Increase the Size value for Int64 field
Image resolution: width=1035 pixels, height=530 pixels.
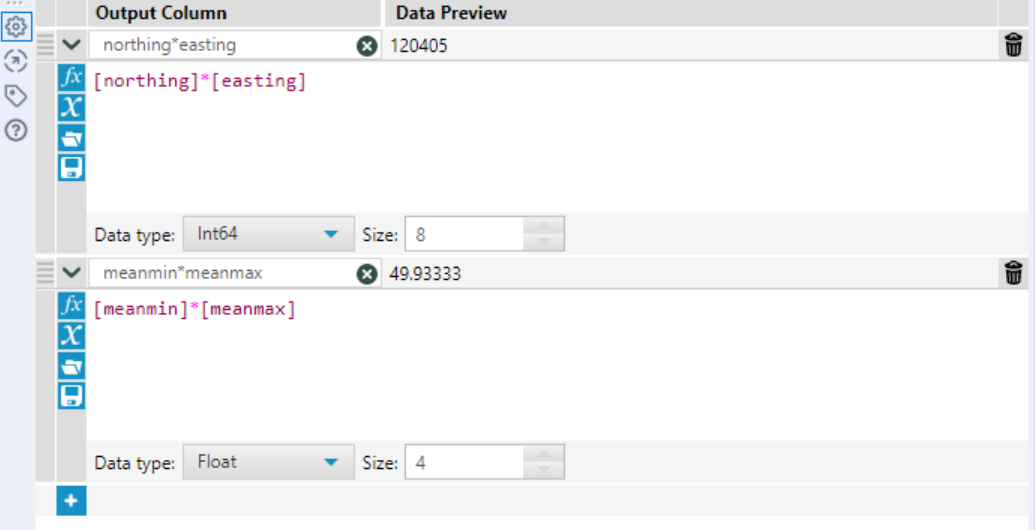point(543,226)
